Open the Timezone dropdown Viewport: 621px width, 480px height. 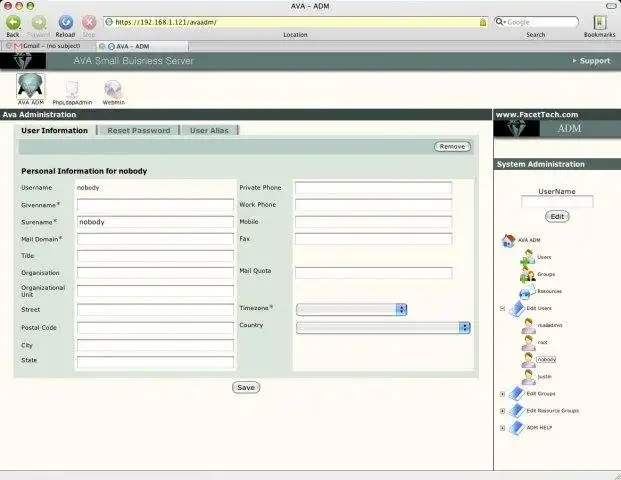[352, 309]
